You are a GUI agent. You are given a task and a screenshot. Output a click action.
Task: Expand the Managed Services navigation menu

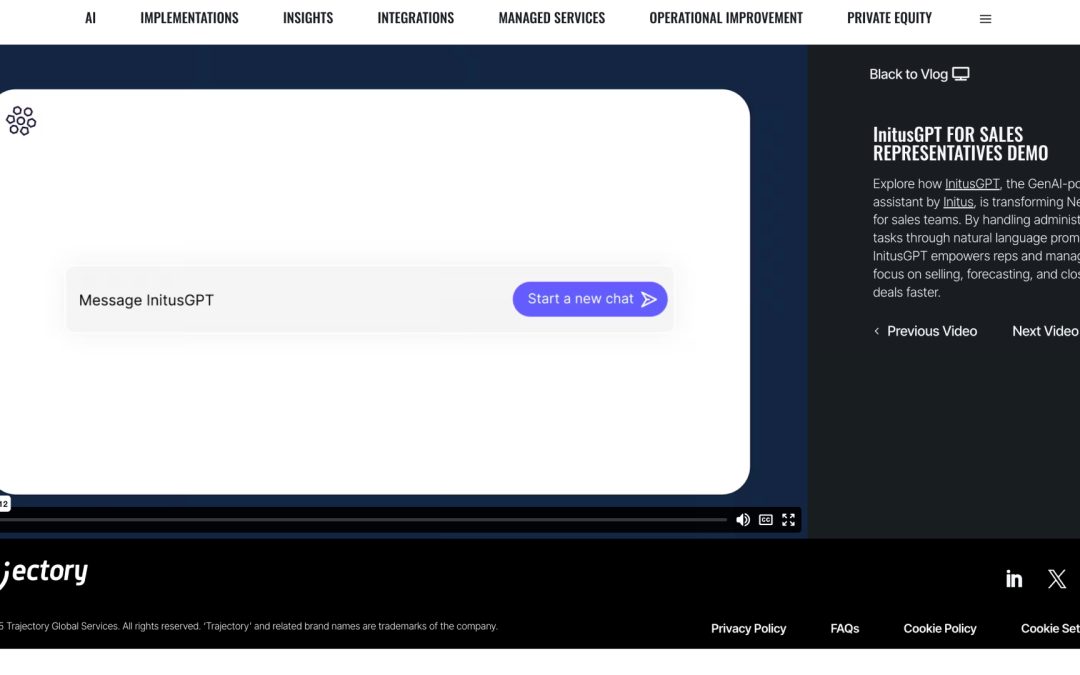[551, 18]
